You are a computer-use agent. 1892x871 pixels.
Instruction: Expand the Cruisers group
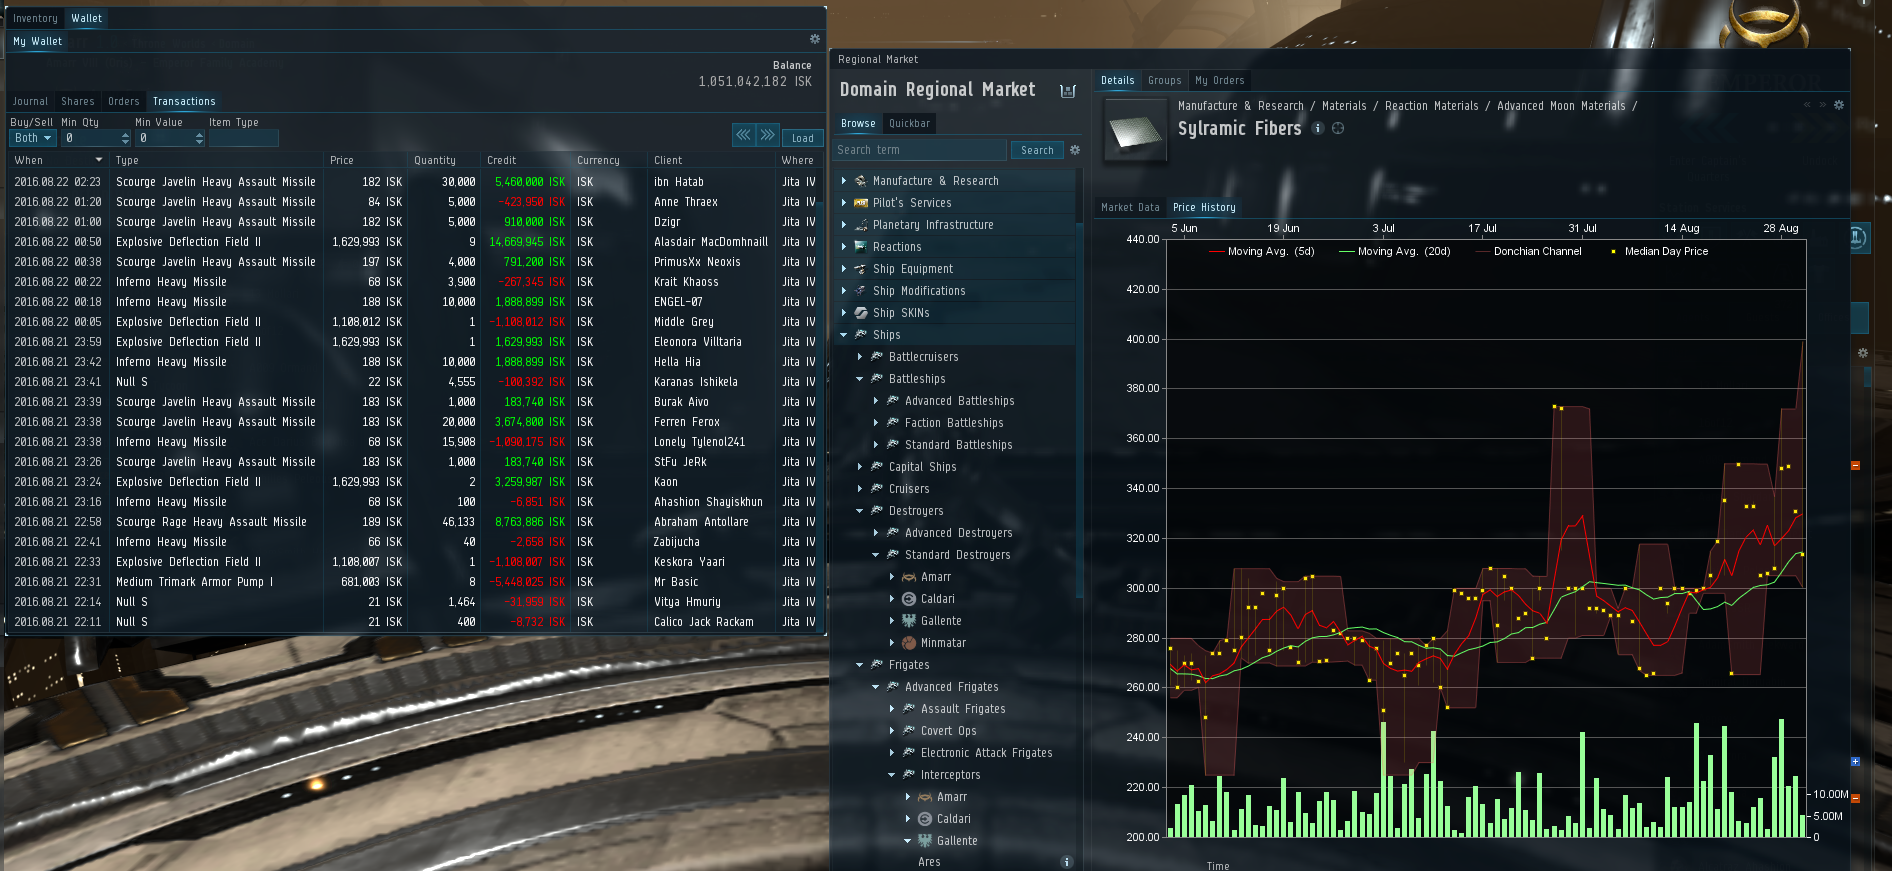tap(860, 489)
